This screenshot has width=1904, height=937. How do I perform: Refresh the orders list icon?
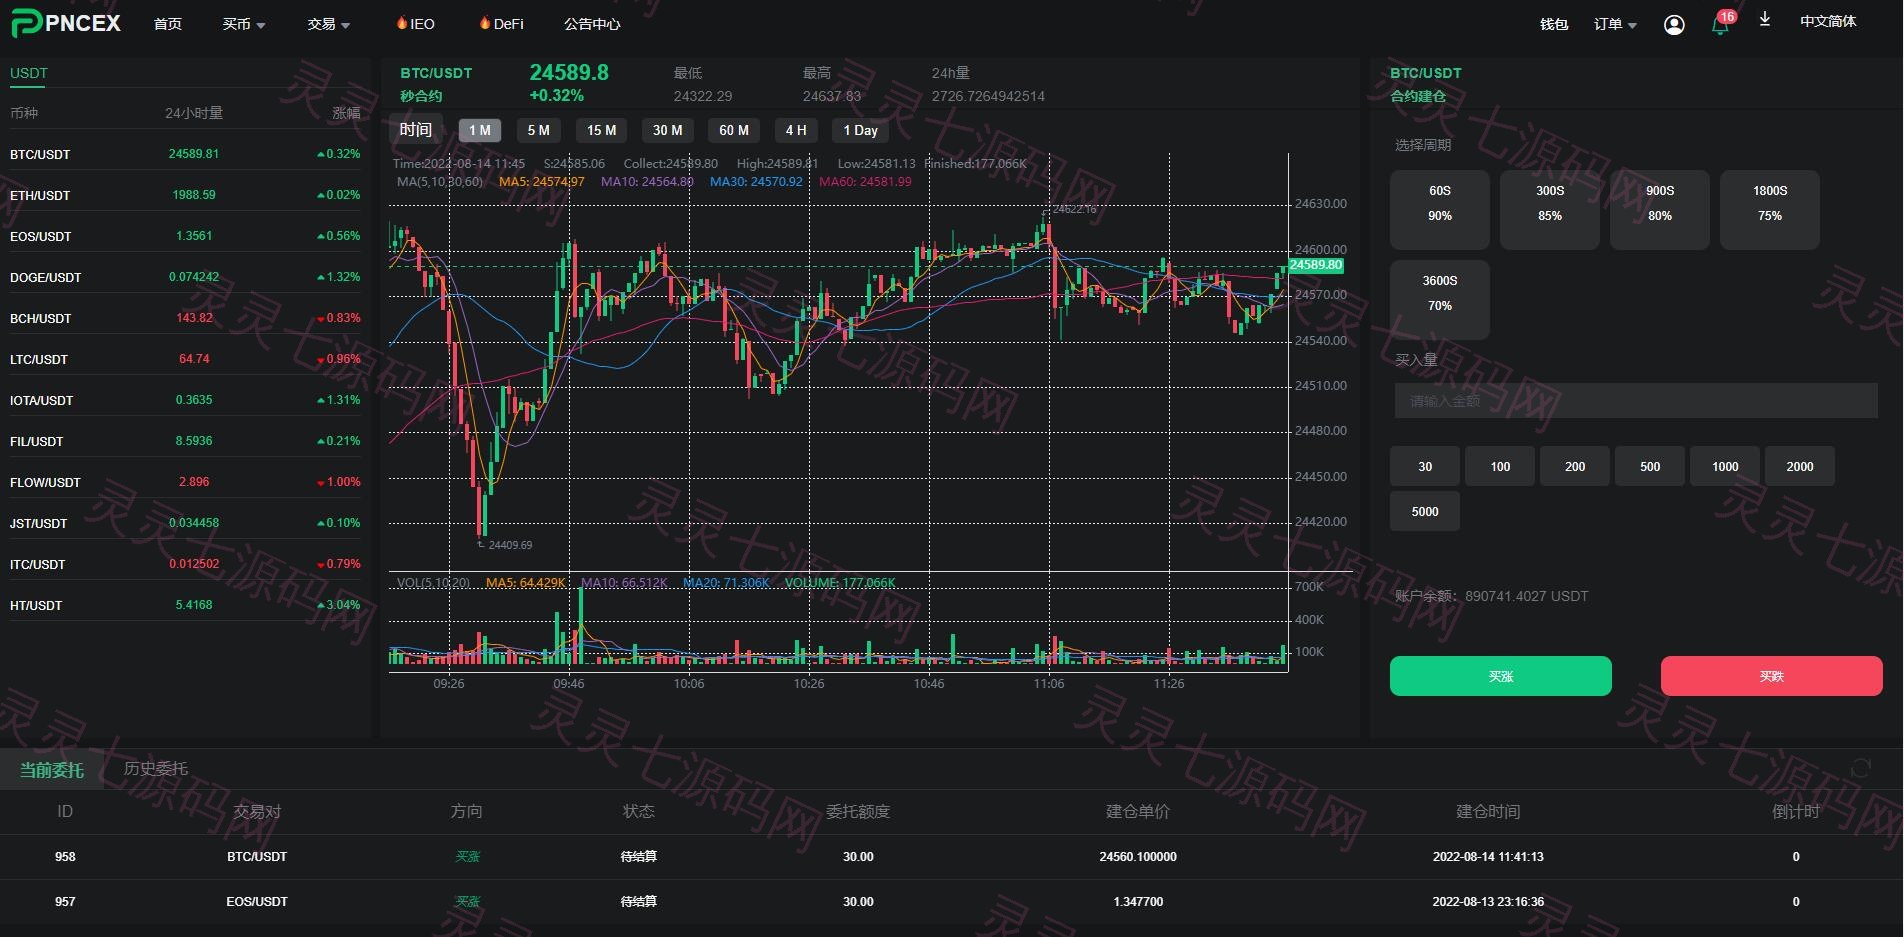[x=1861, y=768]
